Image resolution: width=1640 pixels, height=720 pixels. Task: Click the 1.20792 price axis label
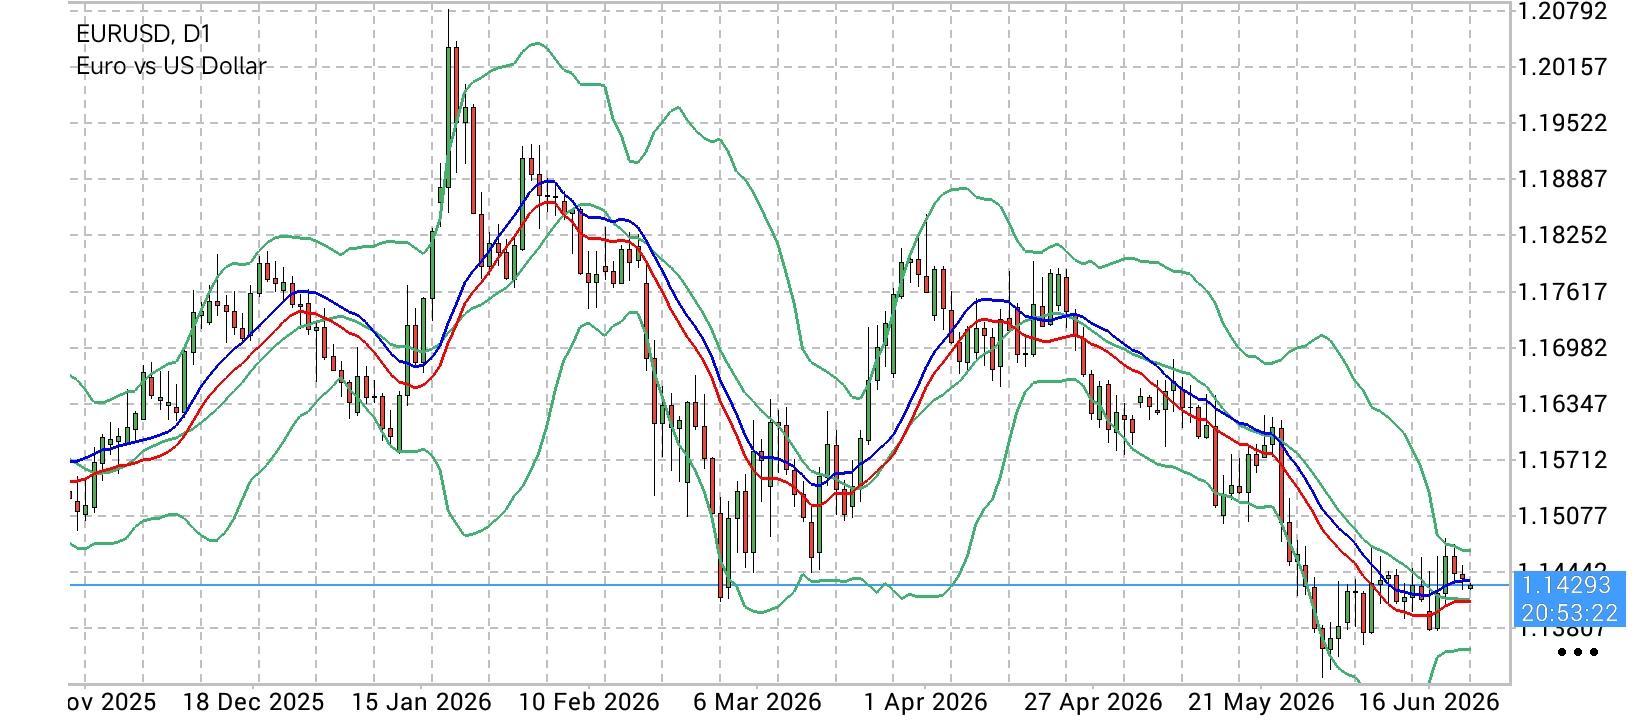(x=1562, y=12)
